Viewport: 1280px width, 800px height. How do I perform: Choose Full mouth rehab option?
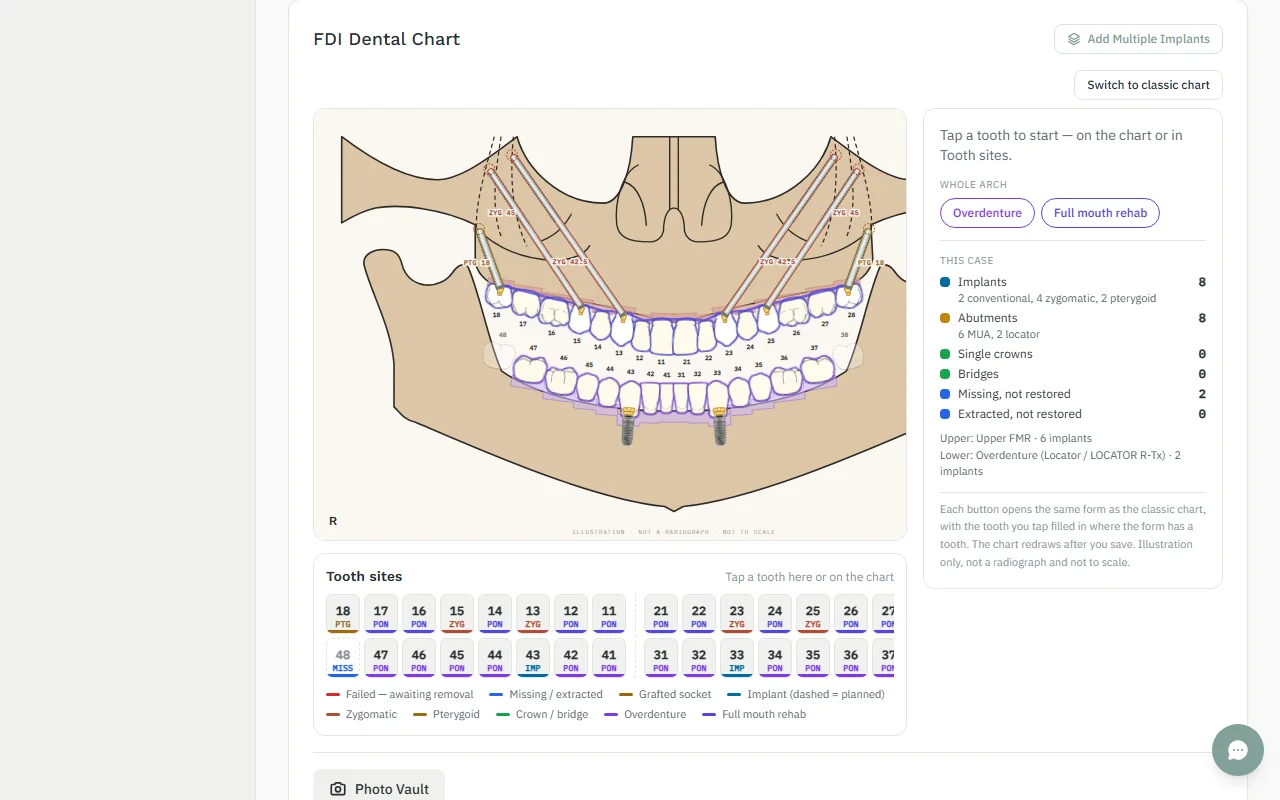pyautogui.click(x=1100, y=213)
